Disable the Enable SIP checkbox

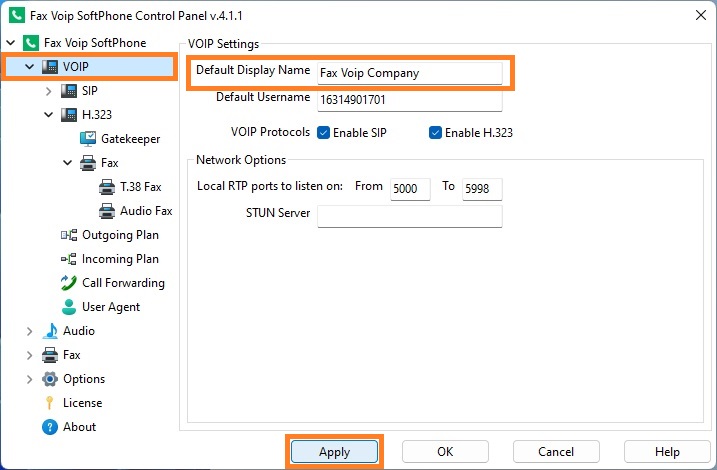[323, 133]
